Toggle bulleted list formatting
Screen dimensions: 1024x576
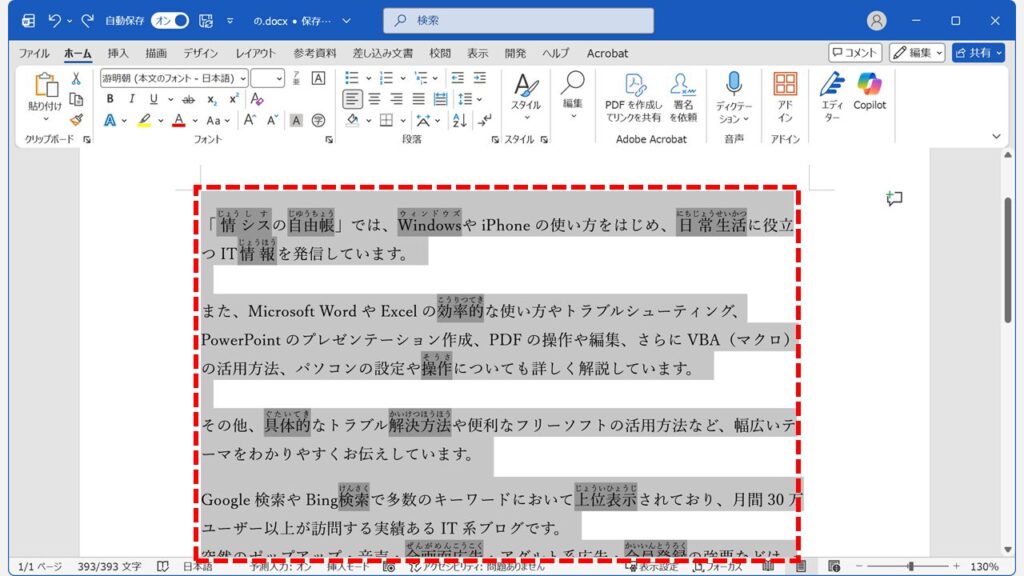(x=354, y=78)
